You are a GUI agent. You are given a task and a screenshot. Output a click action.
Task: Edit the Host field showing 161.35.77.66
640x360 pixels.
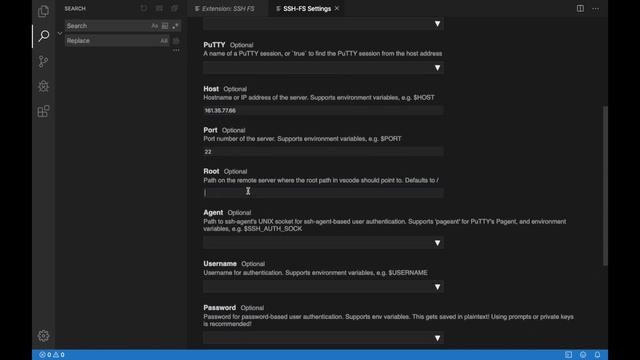[323, 111]
